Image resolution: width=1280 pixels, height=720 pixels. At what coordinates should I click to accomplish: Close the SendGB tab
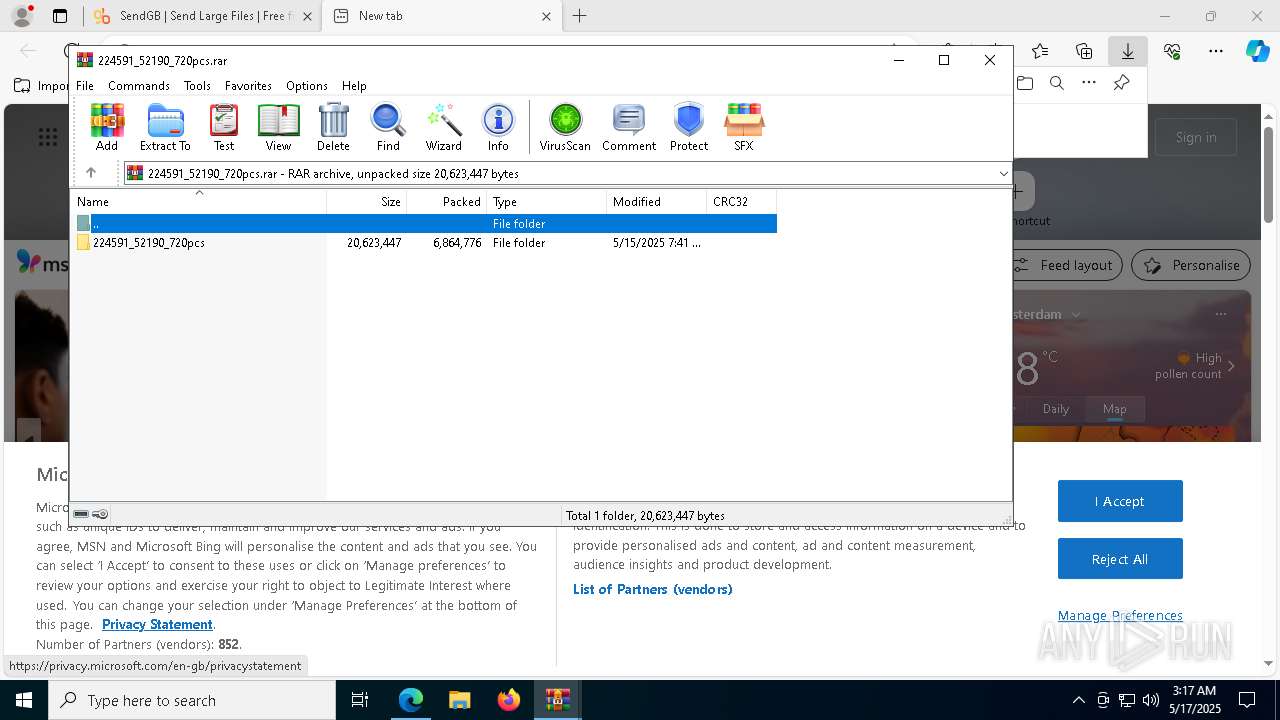tap(307, 16)
